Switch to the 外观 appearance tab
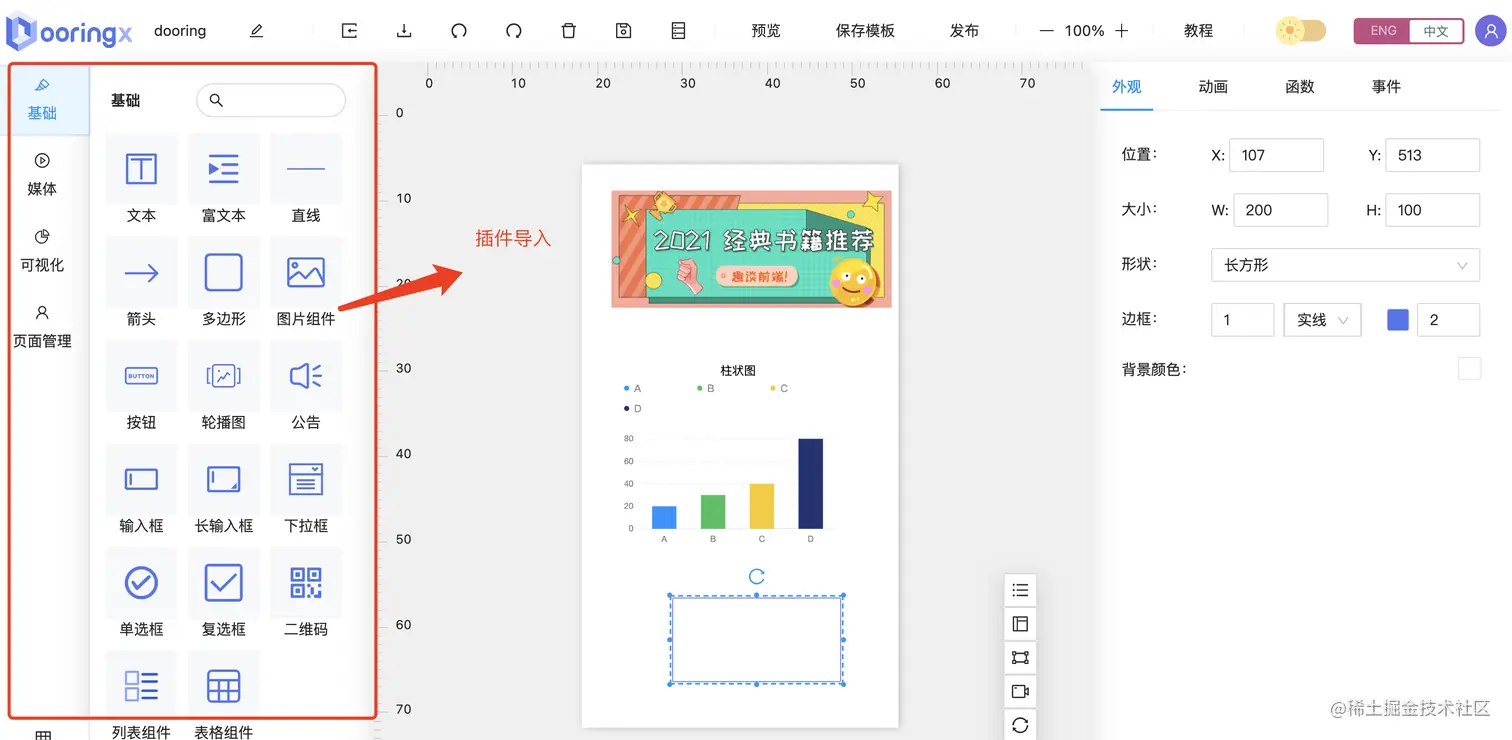This screenshot has height=740, width=1512. click(1127, 87)
